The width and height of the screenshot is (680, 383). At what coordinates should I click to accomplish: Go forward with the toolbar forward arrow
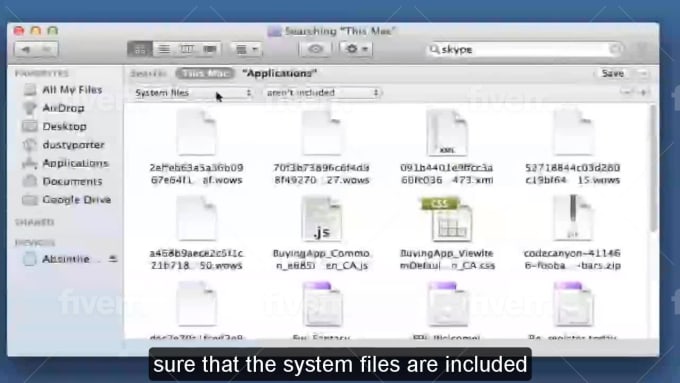click(47, 49)
